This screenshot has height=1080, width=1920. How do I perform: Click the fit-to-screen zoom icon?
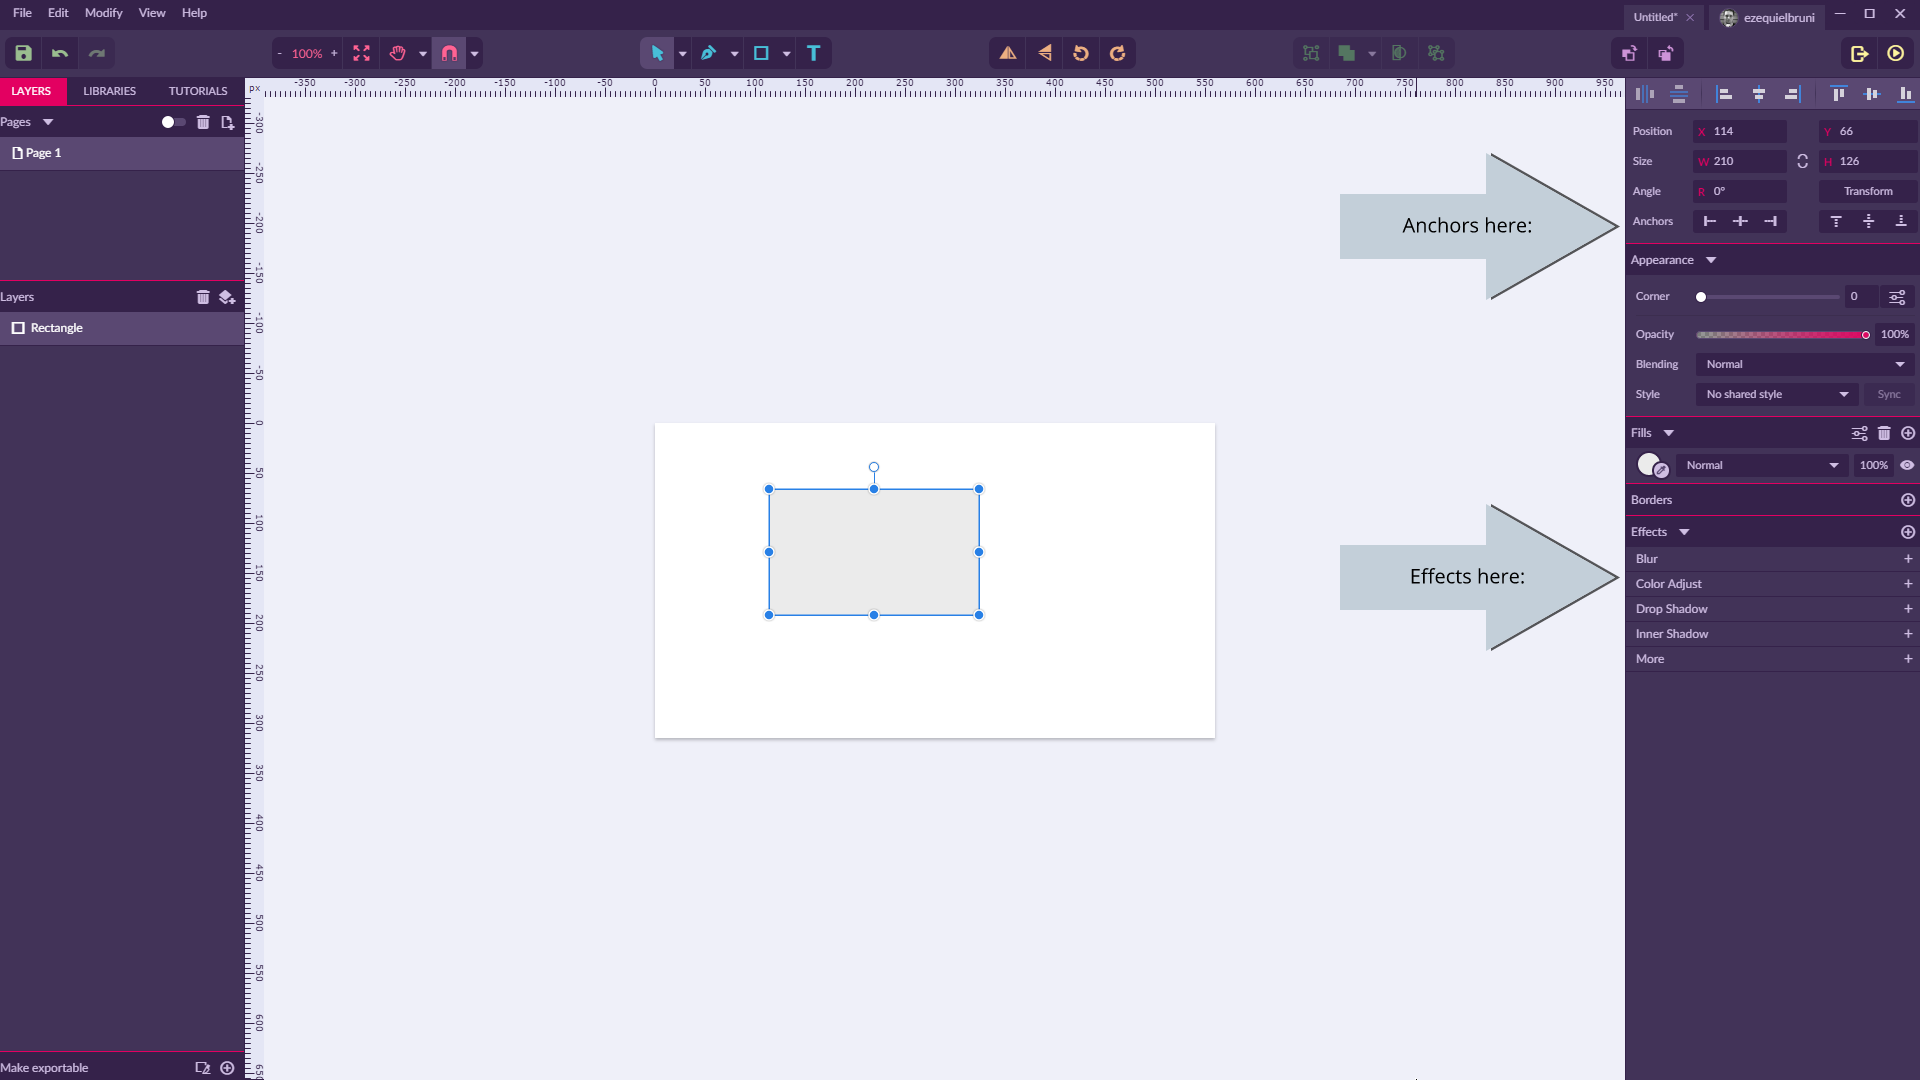tap(361, 54)
